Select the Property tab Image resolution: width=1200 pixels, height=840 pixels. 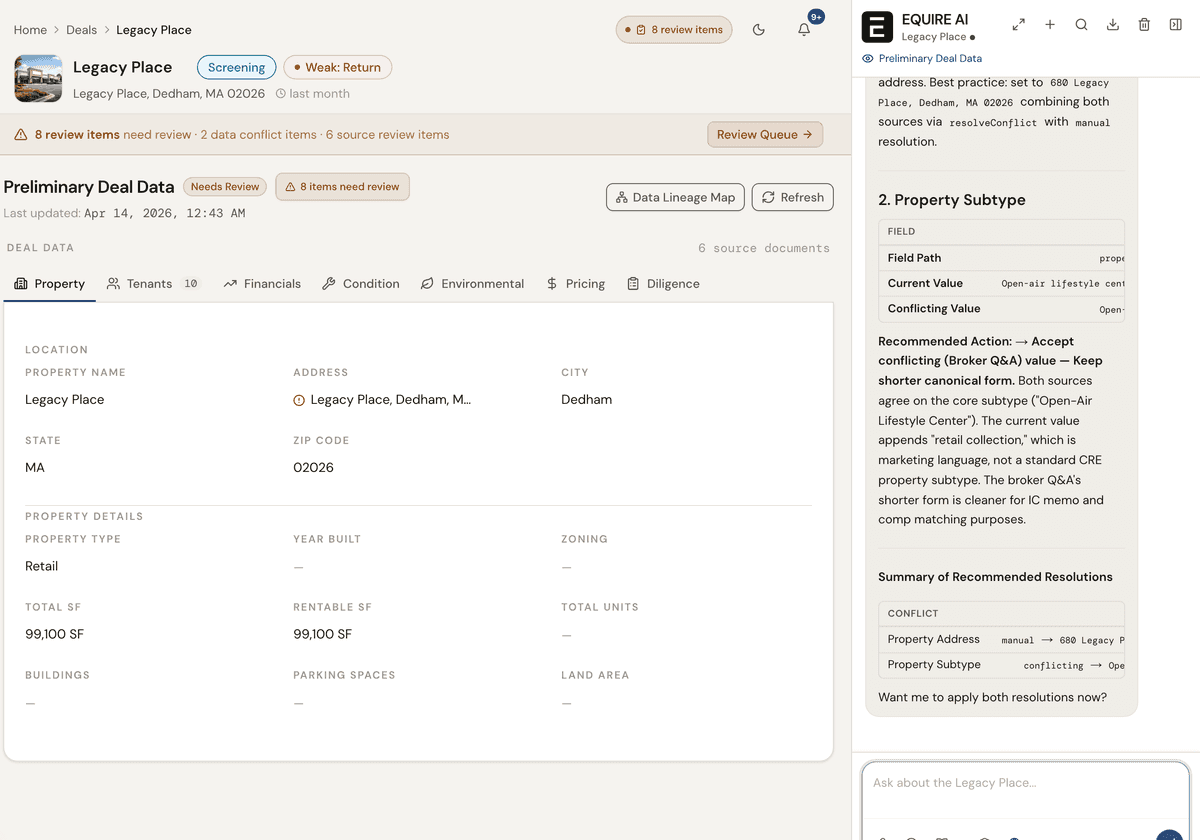(x=50, y=284)
